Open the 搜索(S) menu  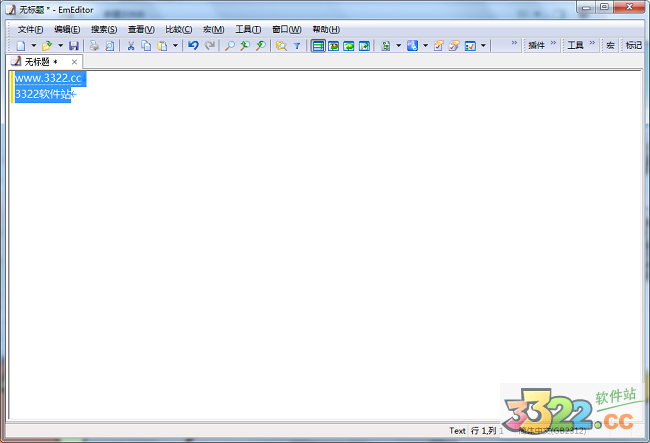(104, 29)
